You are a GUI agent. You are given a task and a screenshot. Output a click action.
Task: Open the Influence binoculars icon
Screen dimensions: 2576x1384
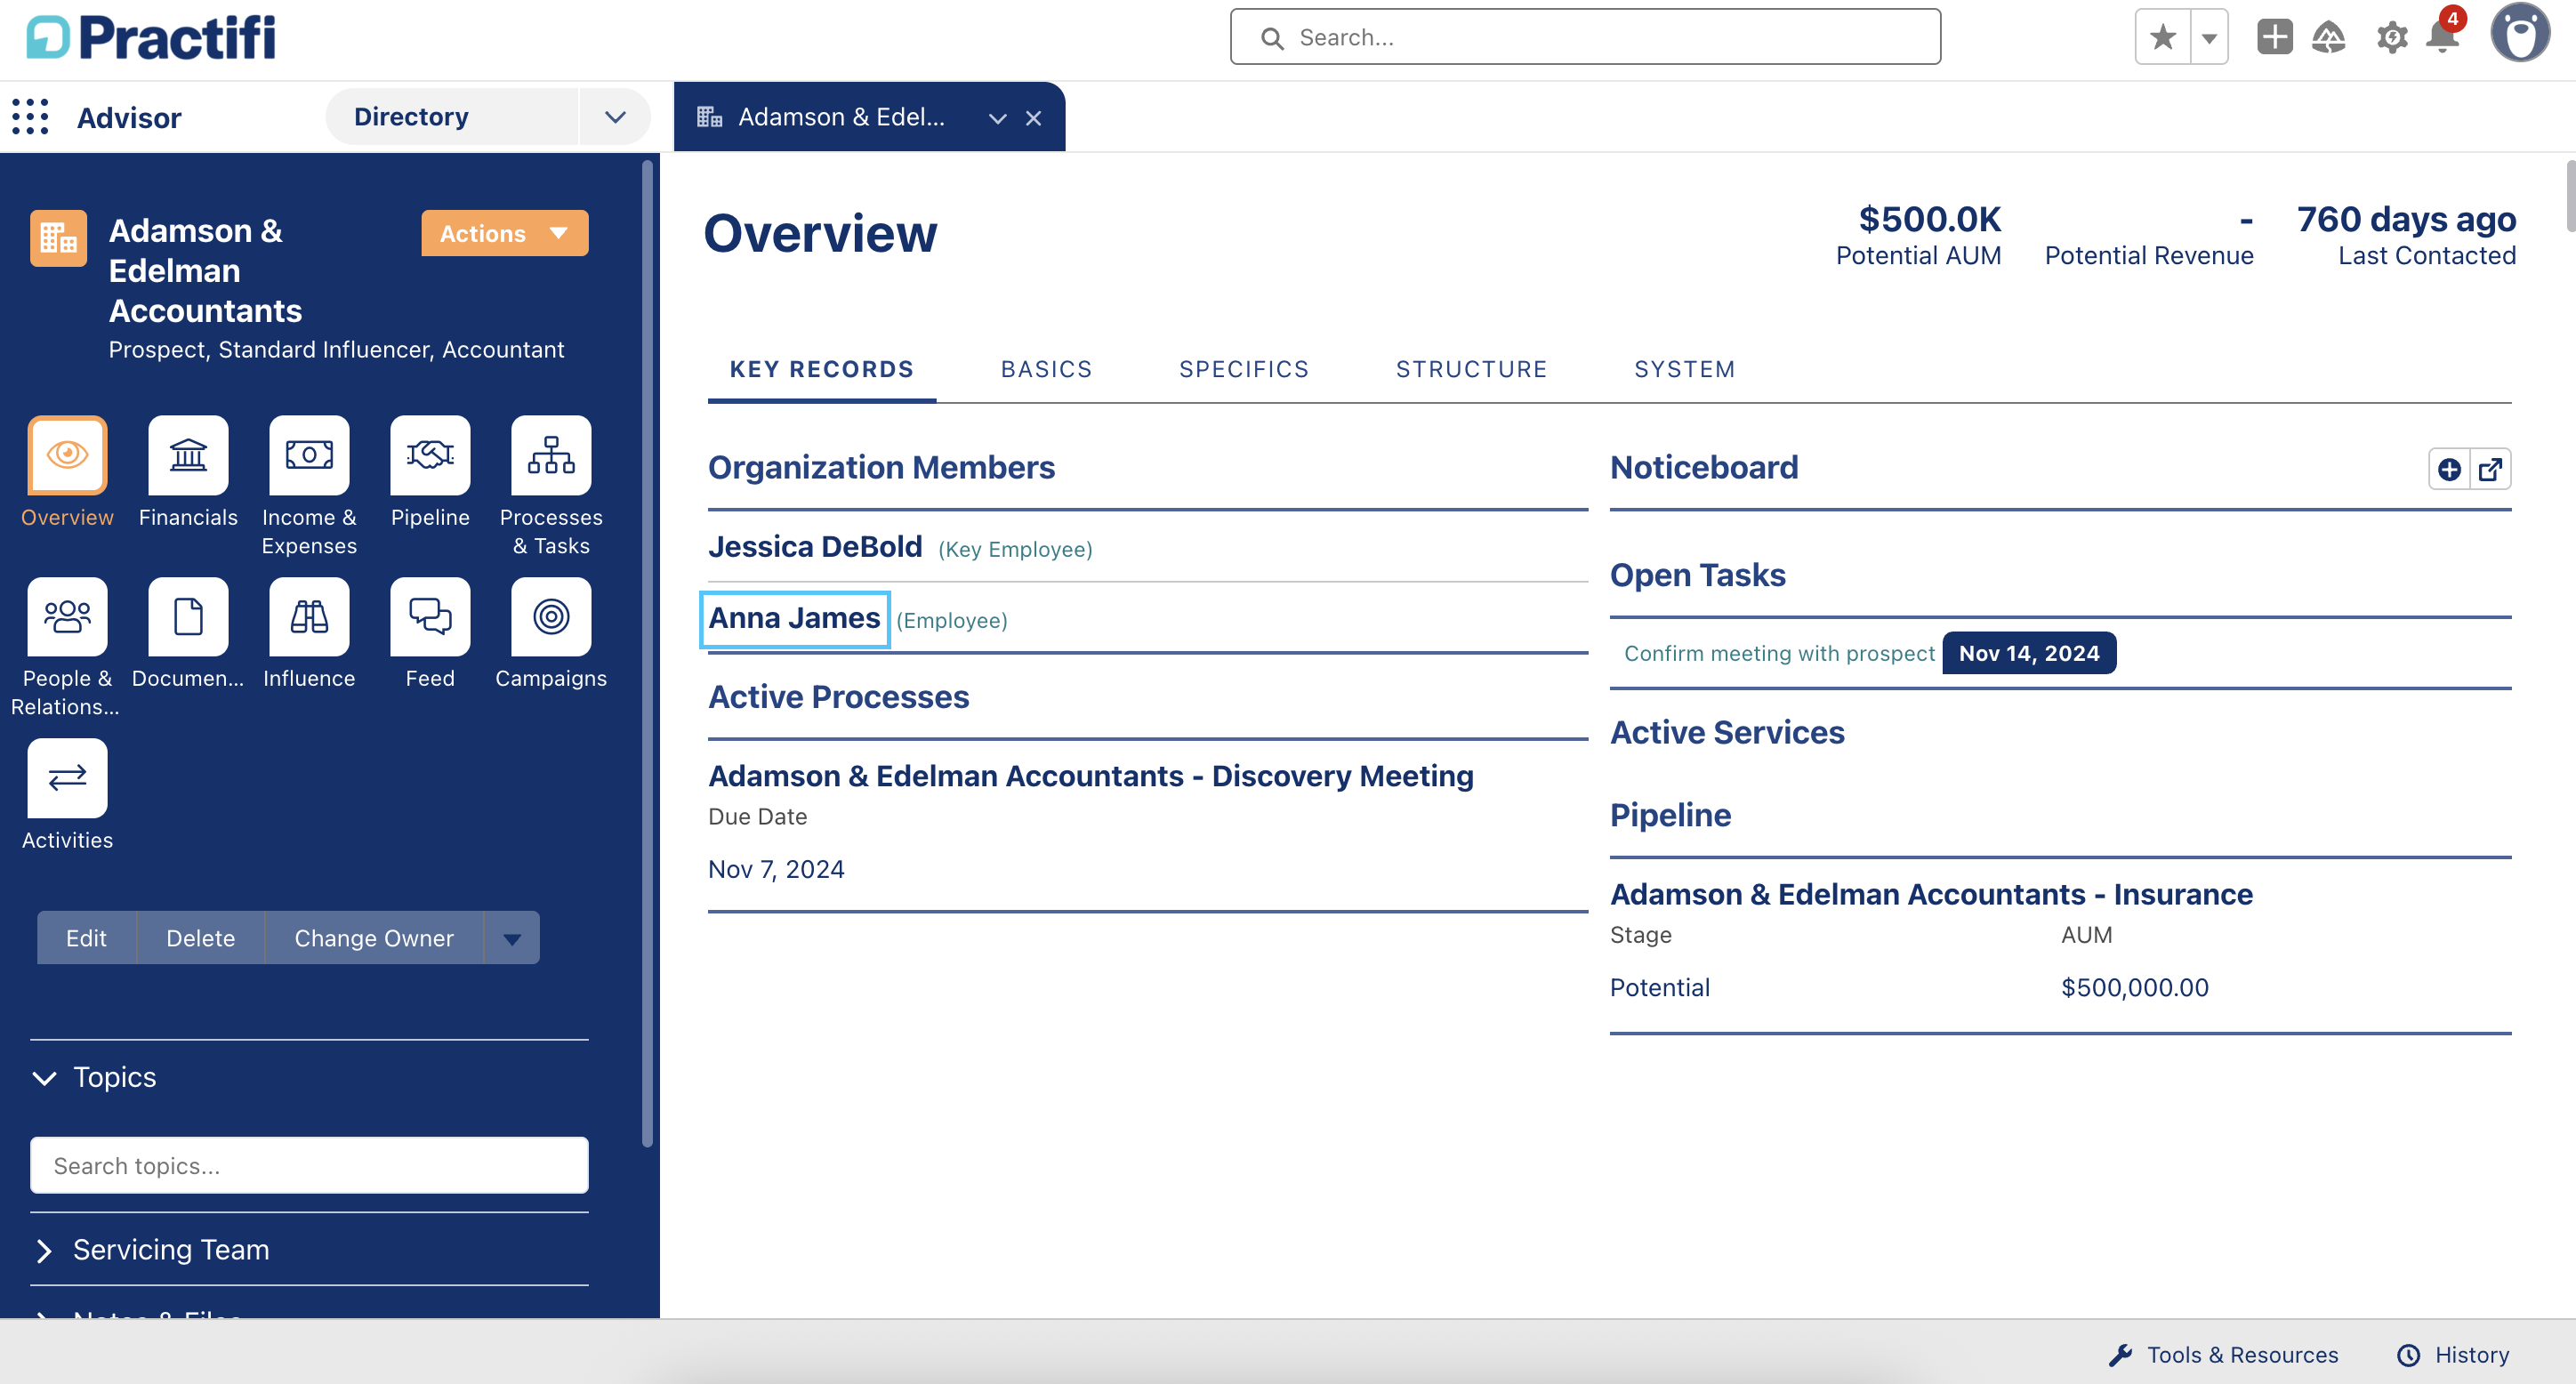tap(309, 617)
